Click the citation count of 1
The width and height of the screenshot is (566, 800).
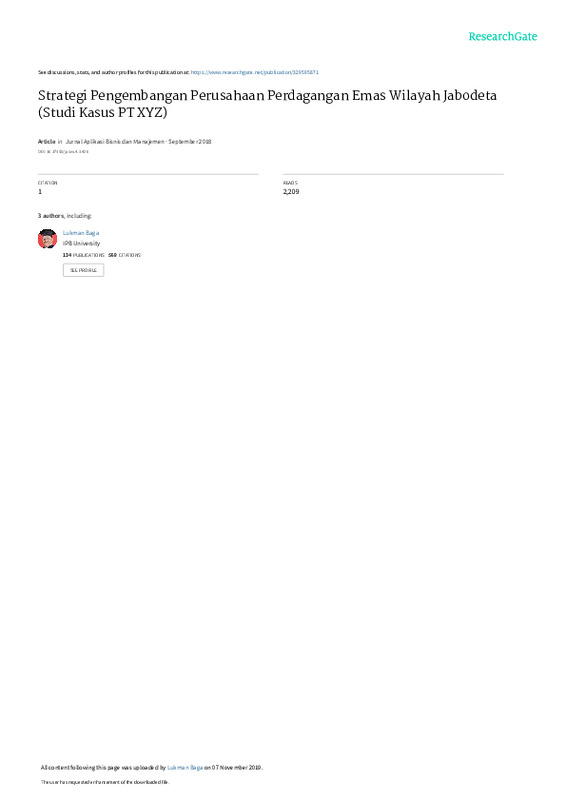[x=40, y=192]
